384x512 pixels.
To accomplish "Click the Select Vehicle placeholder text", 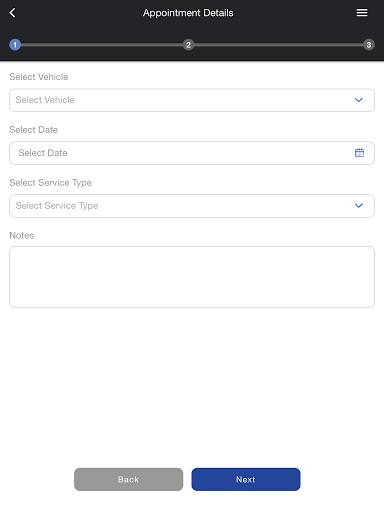I will click(x=45, y=100).
